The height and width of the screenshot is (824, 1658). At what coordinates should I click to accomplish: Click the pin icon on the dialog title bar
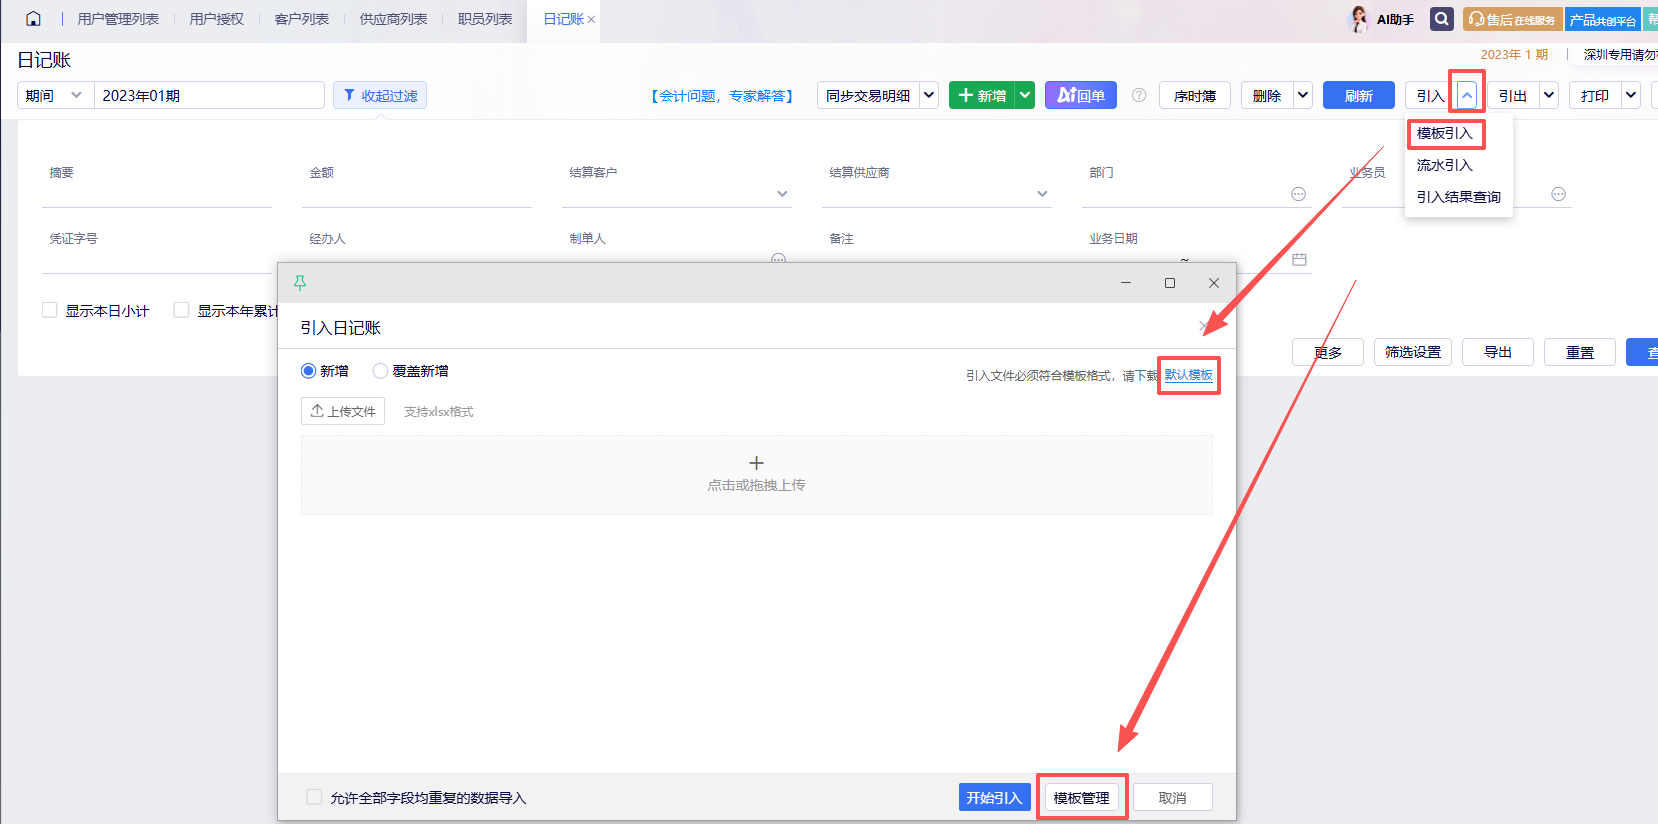click(x=300, y=283)
